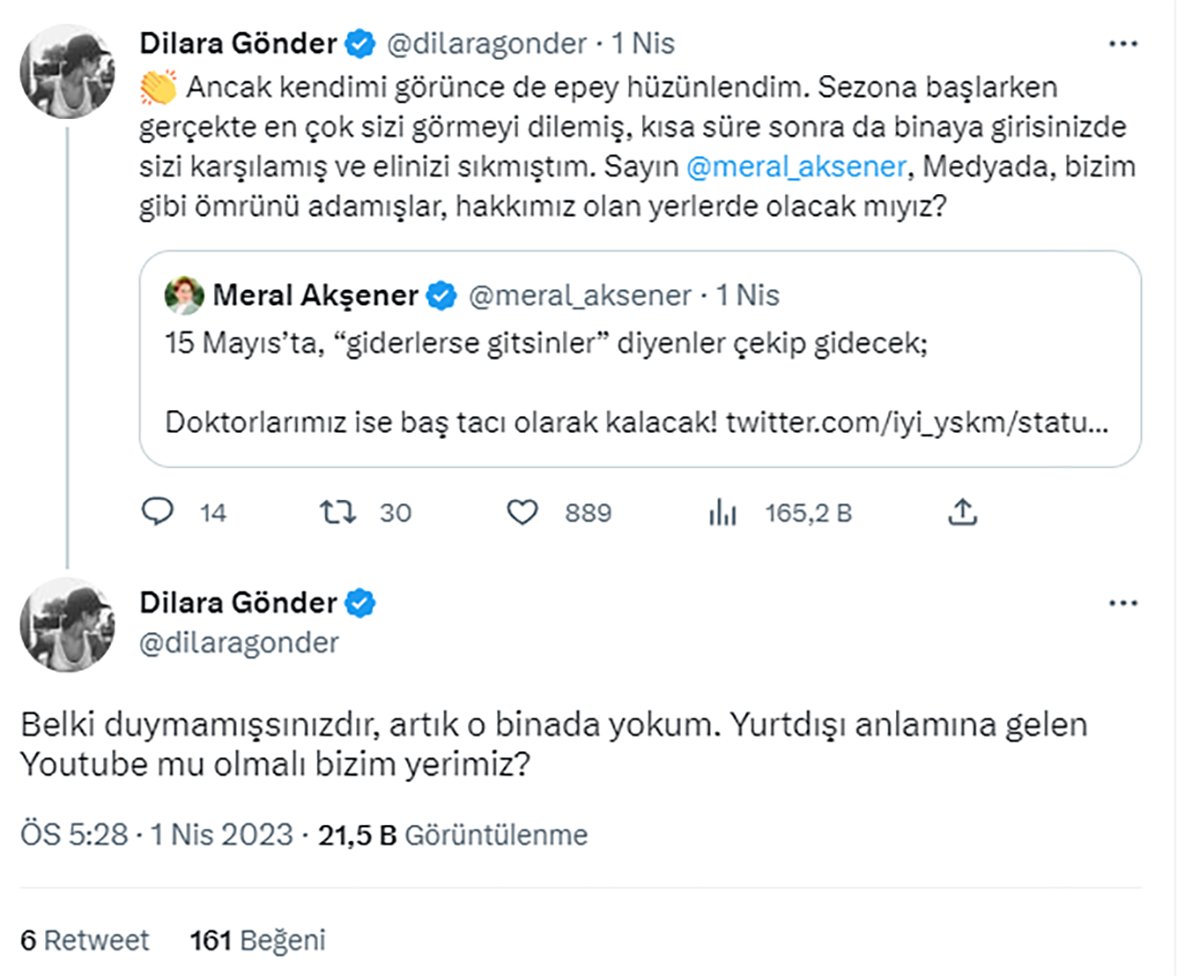1200x976 pixels.
Task: Open the 6 Retweet list
Action: 85,940
